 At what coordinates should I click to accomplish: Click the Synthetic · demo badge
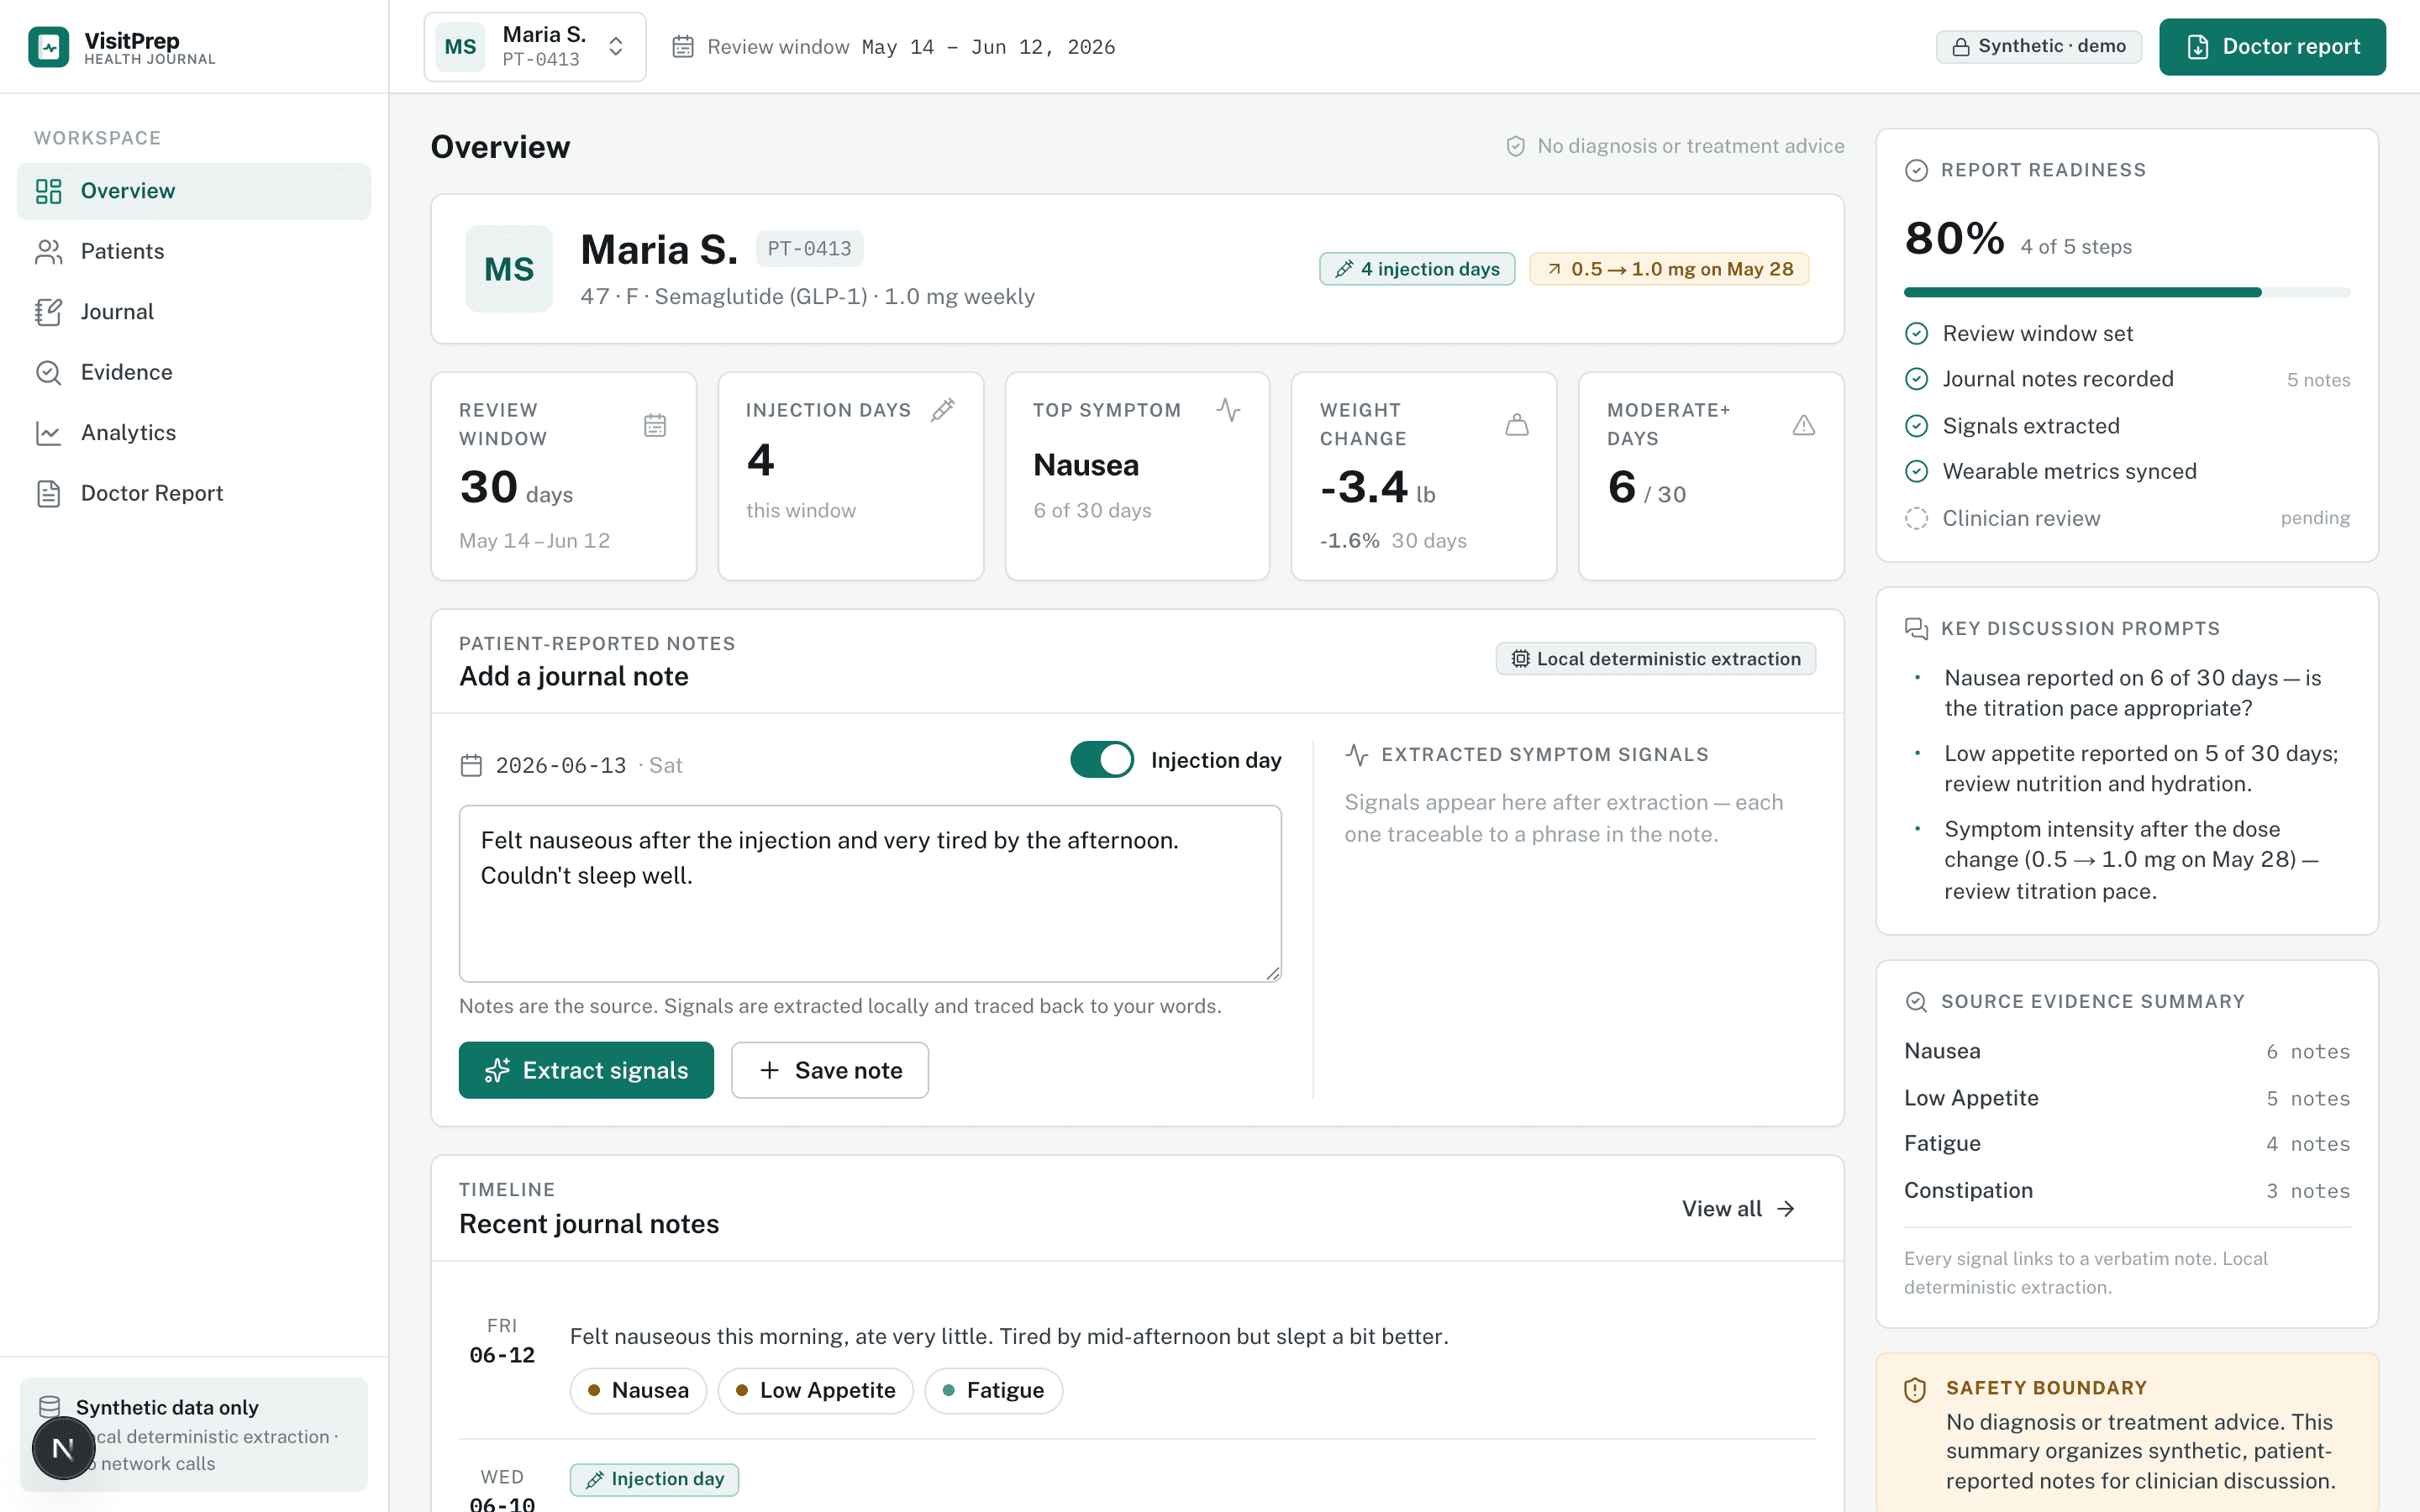point(2039,47)
